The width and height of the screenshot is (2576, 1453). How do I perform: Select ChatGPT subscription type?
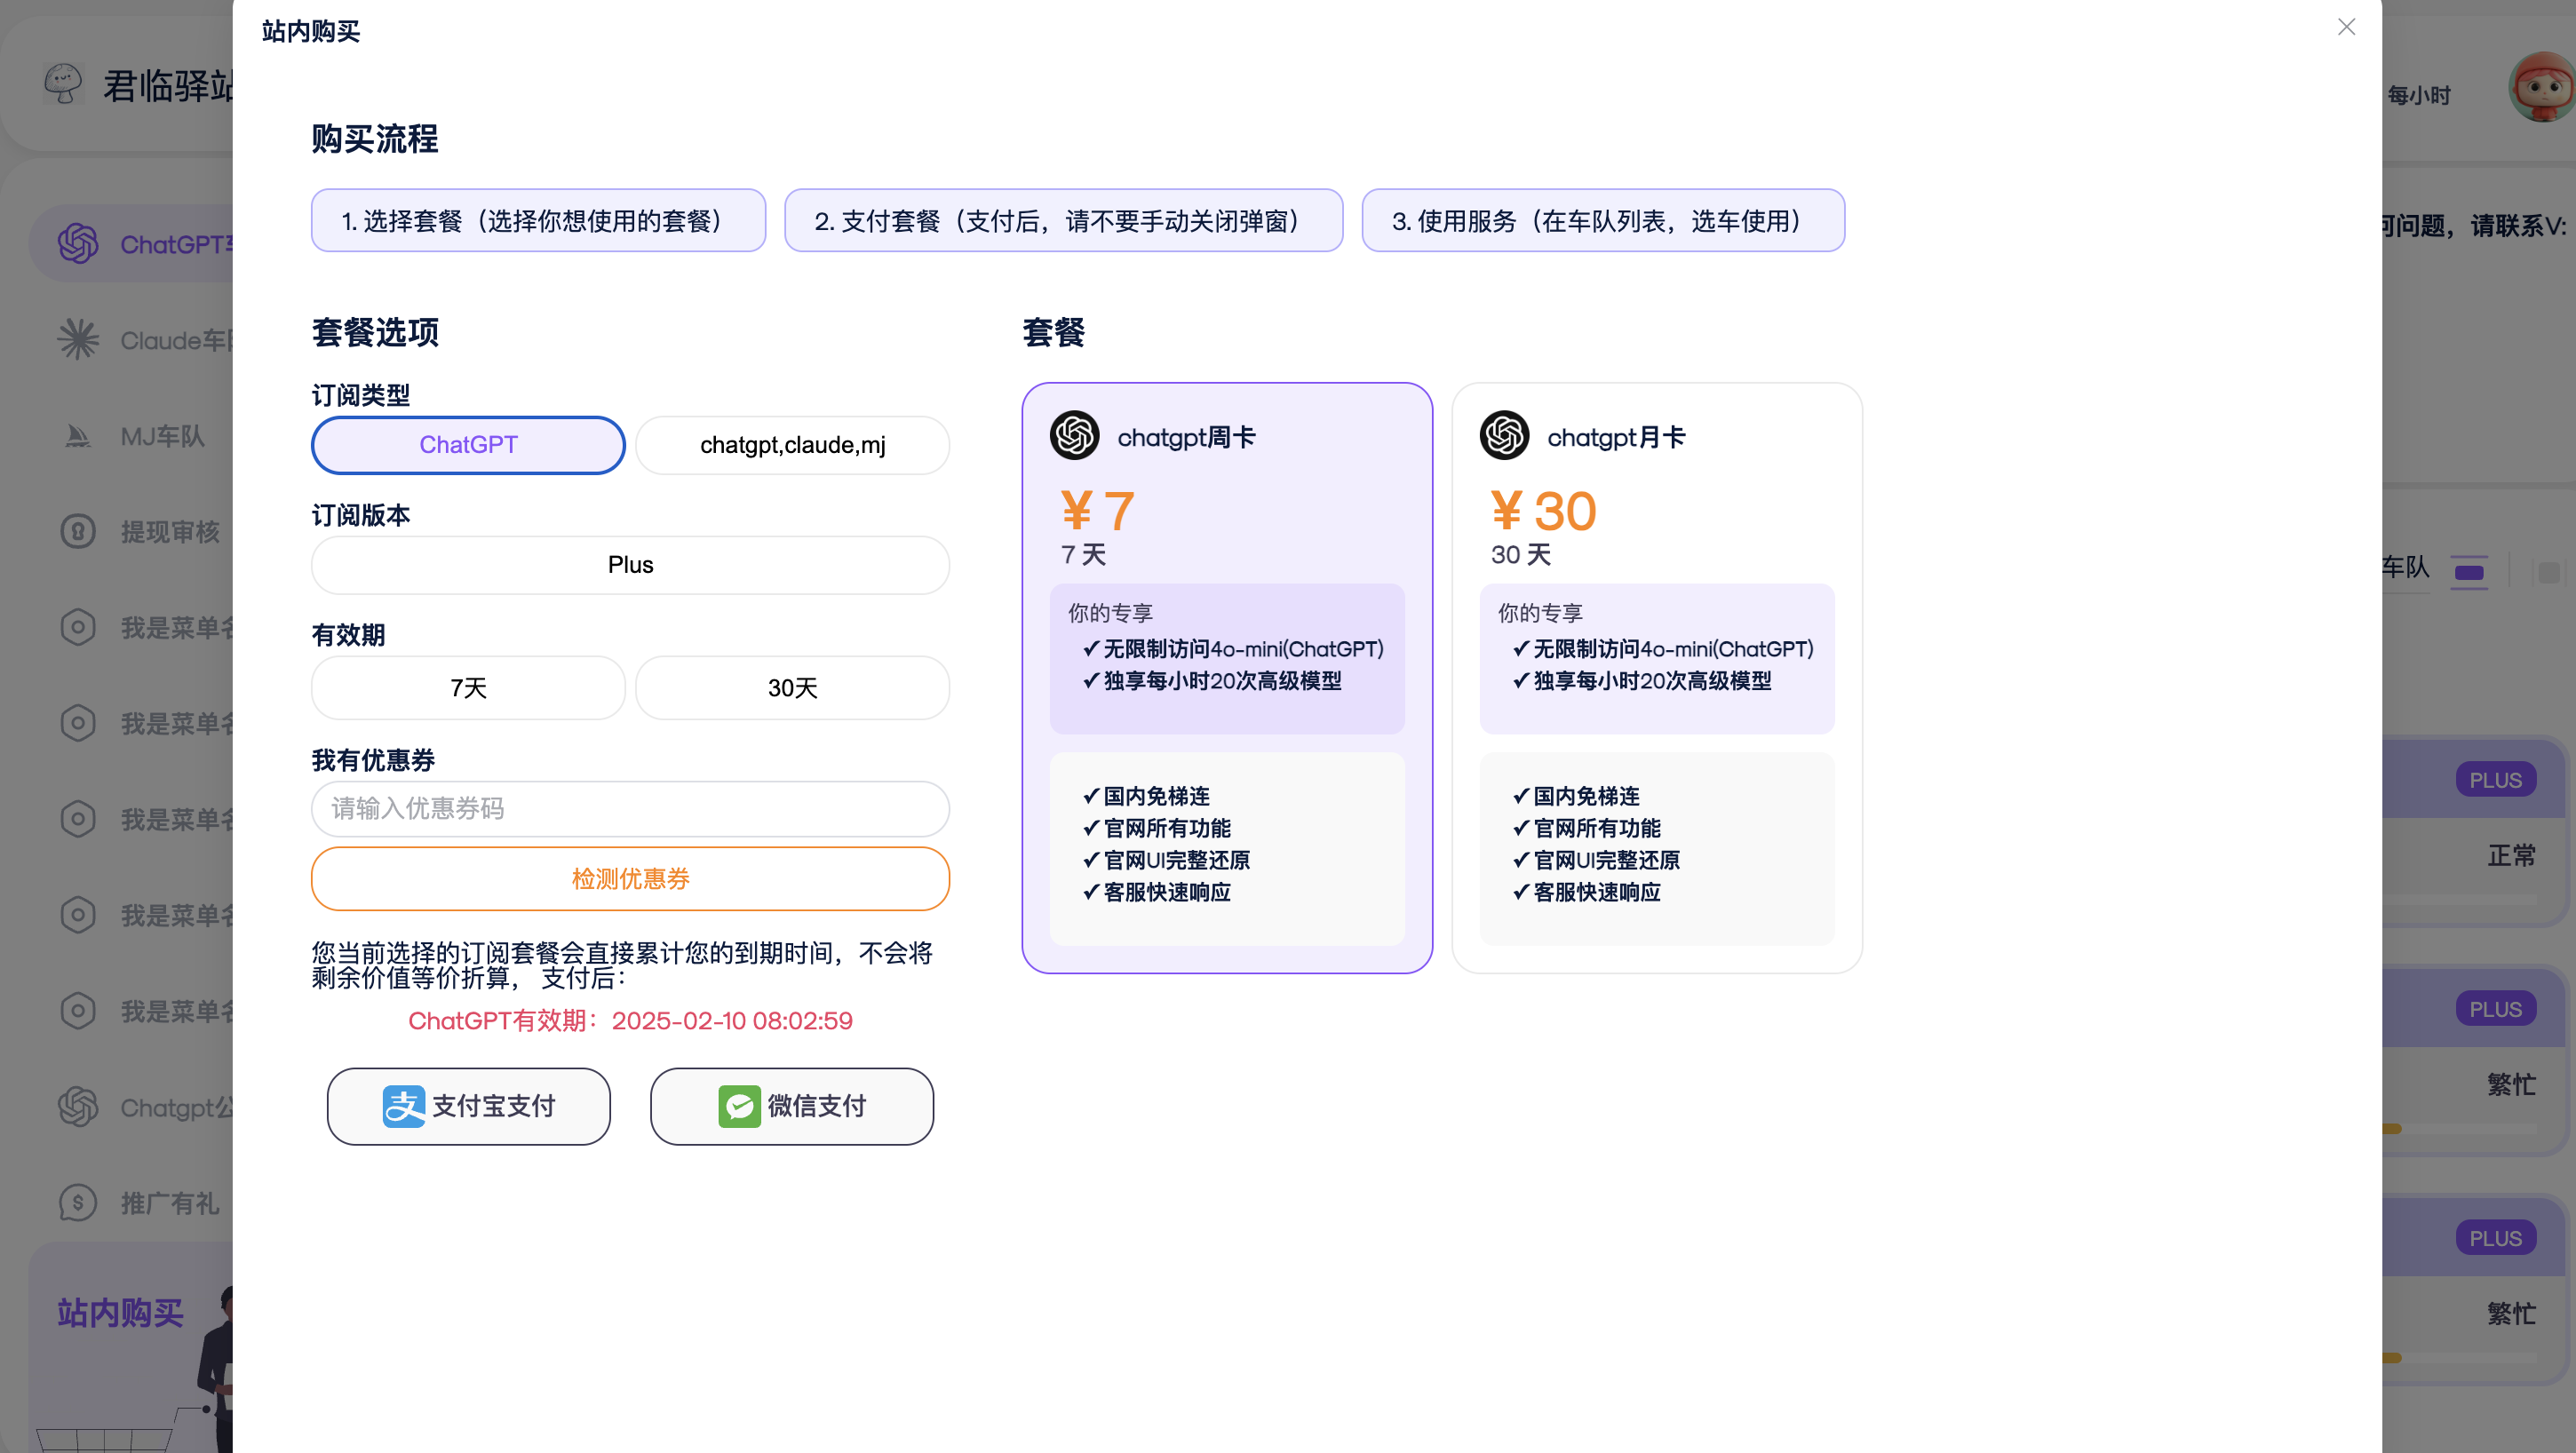click(x=468, y=445)
